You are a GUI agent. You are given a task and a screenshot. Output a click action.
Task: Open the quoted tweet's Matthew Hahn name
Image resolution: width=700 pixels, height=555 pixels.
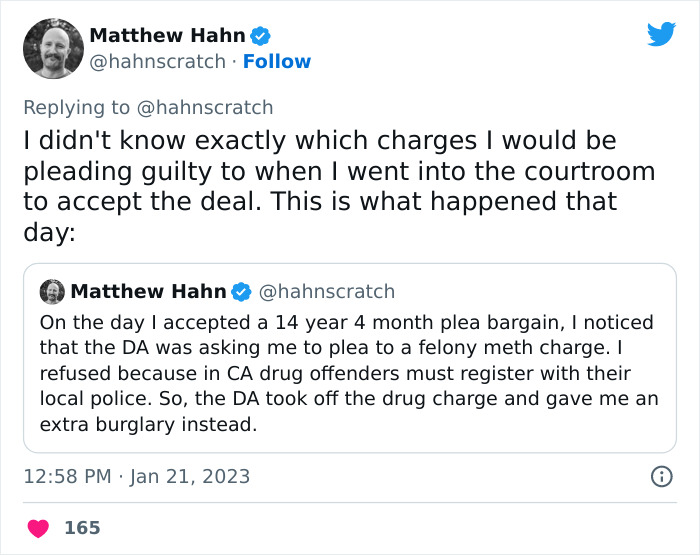pos(148,292)
